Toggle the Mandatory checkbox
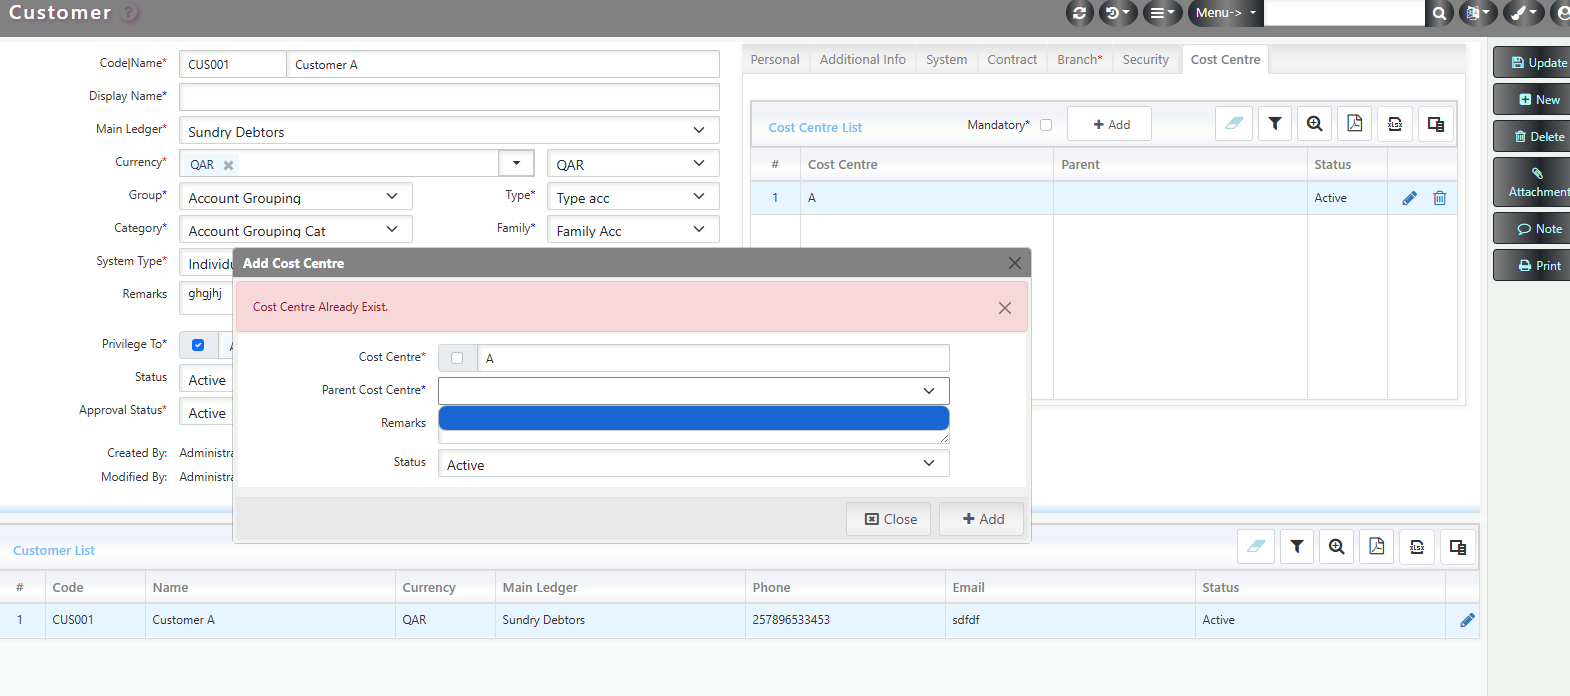 point(1046,125)
